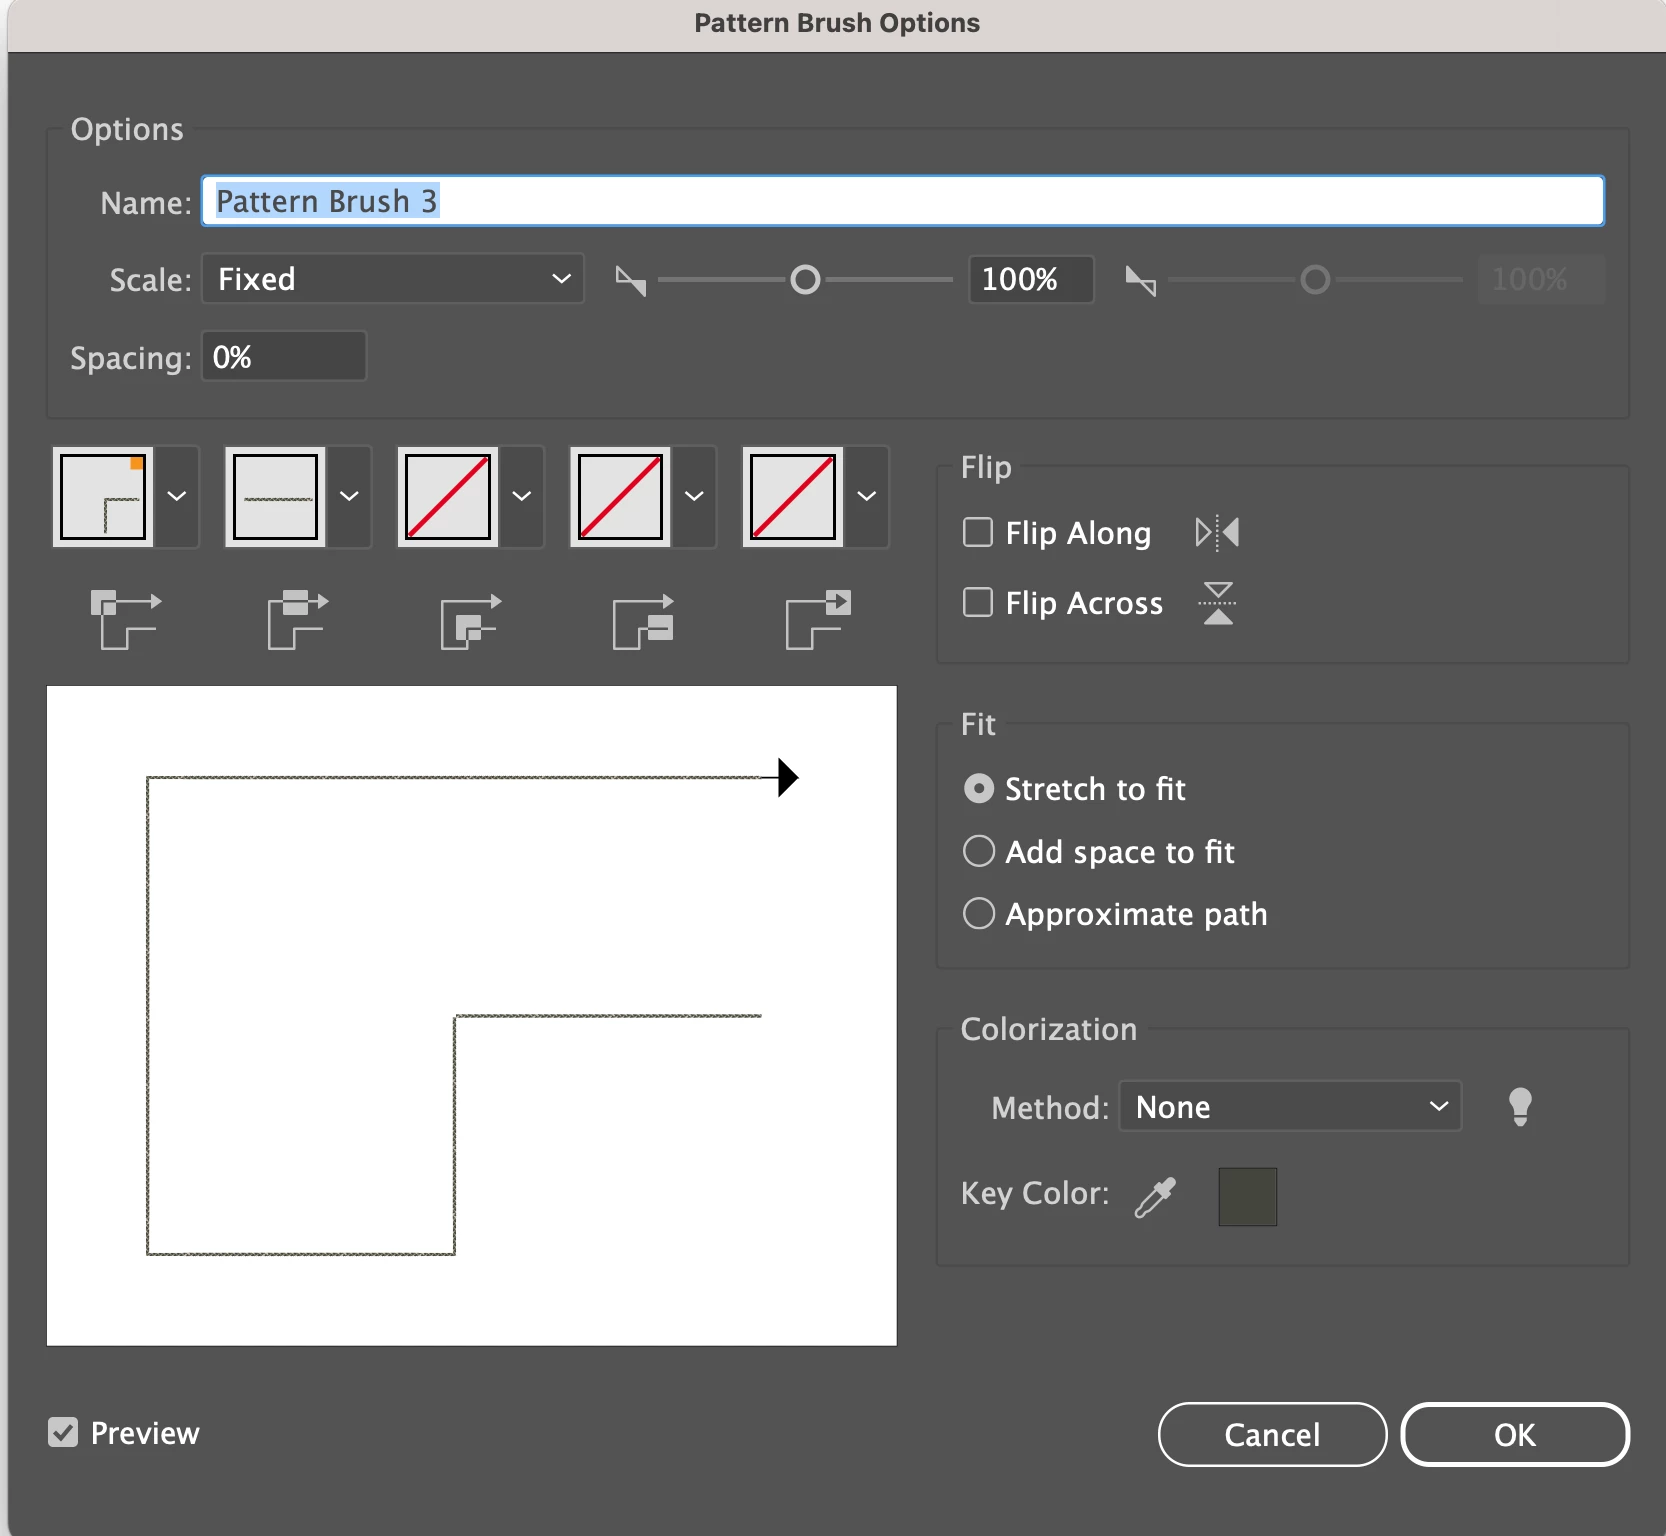Click the Cancel button
Image resolution: width=1666 pixels, height=1536 pixels.
click(x=1272, y=1435)
